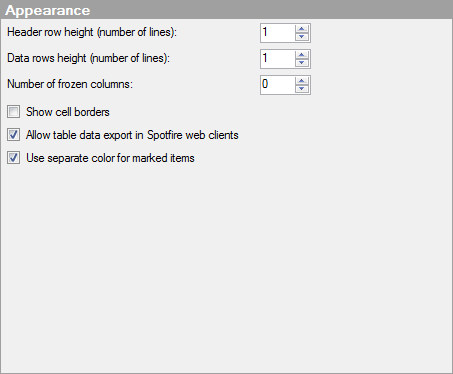The height and width of the screenshot is (374, 453).
Task: Click the Appearance section title
Action: click(x=48, y=10)
